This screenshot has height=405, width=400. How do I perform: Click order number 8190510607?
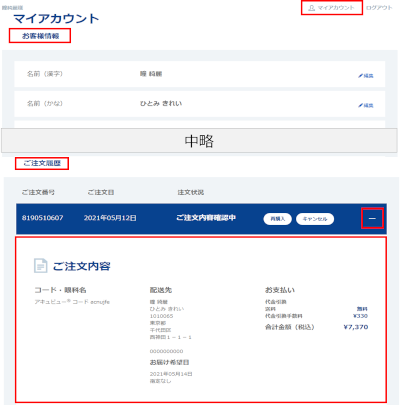click(42, 218)
